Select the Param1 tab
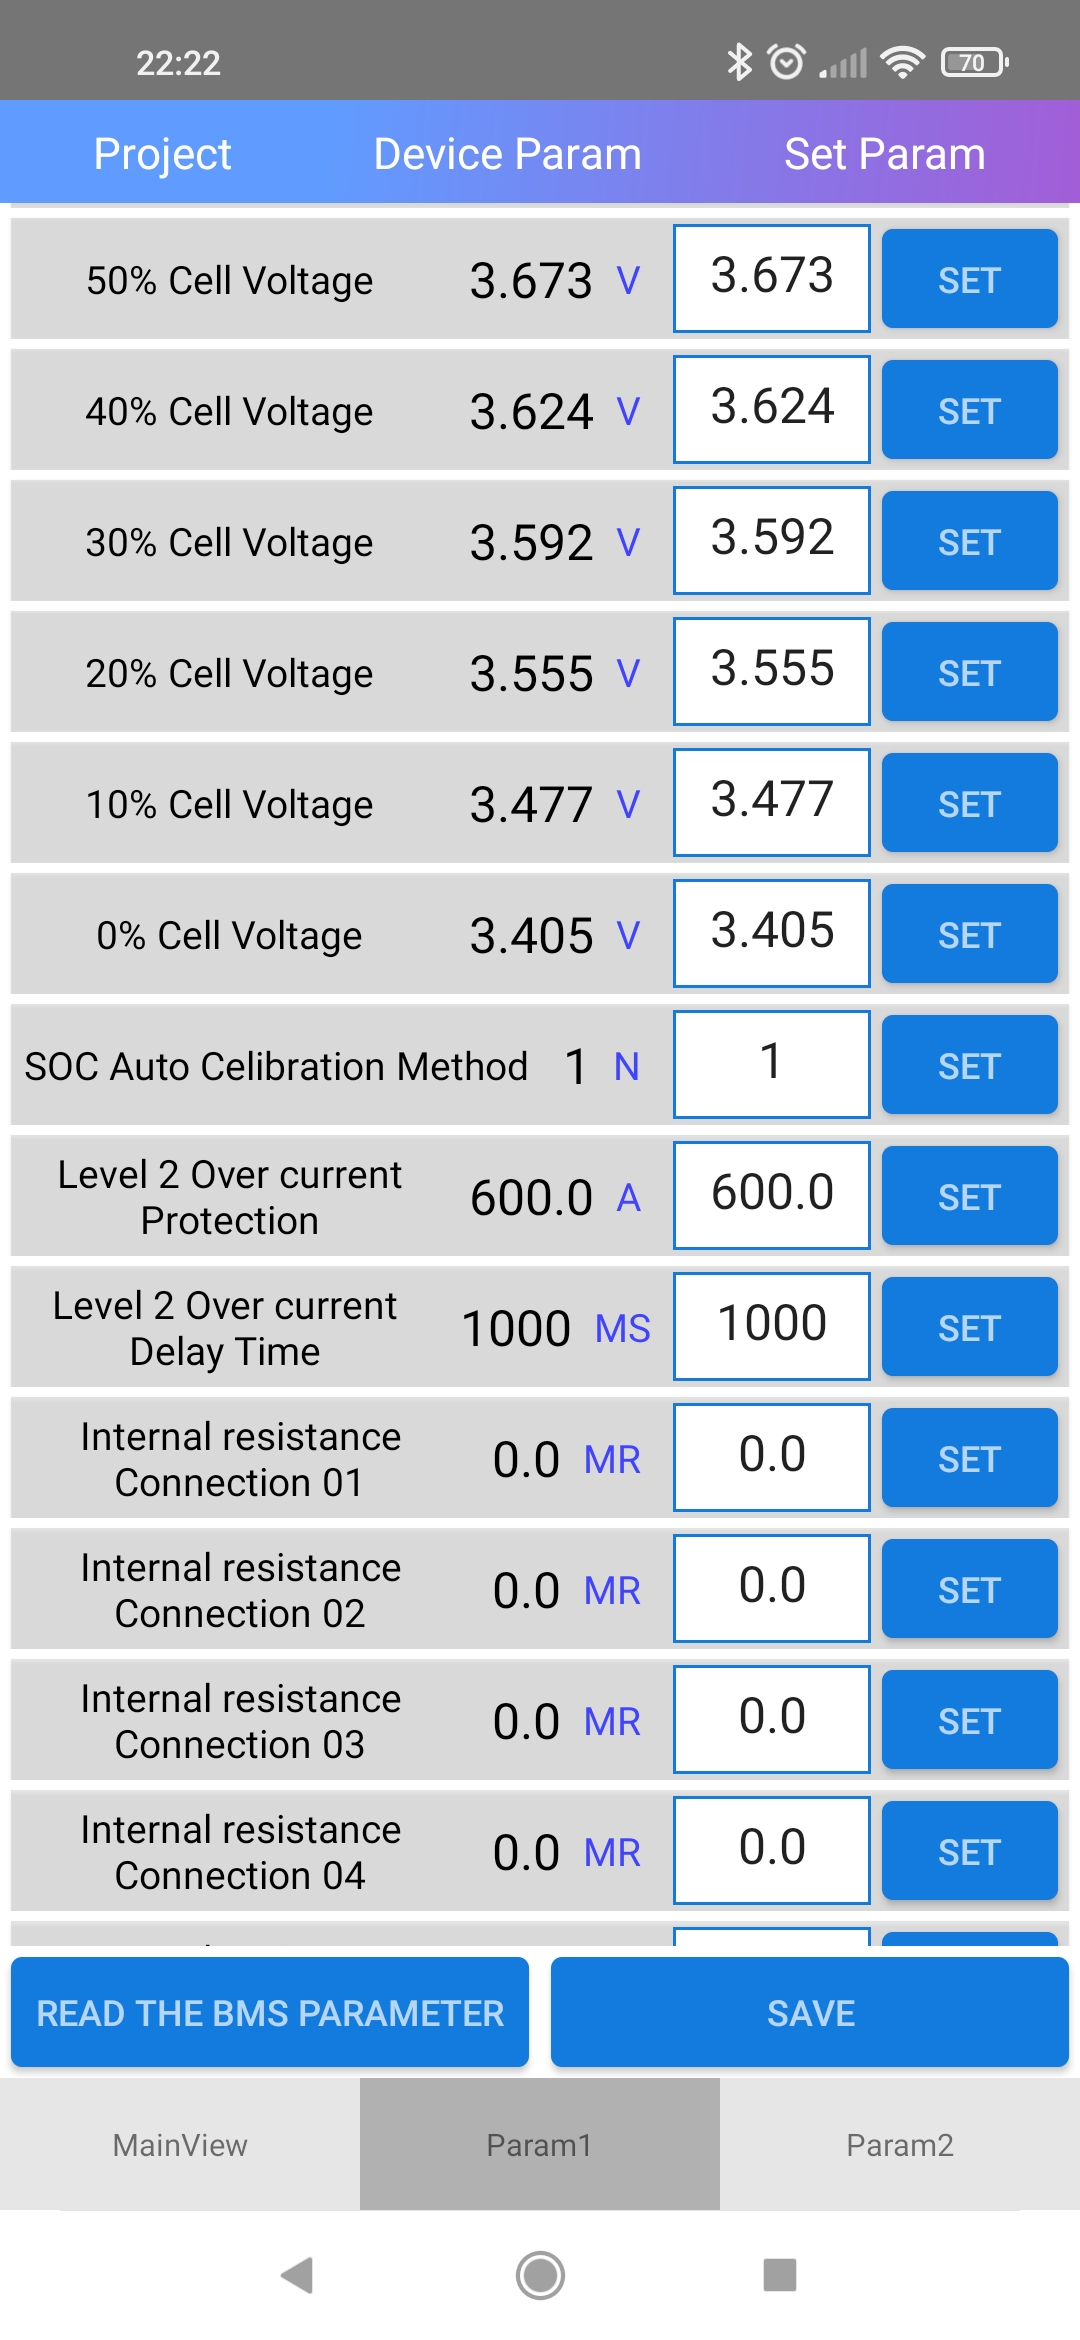1080x2340 pixels. tap(540, 2145)
